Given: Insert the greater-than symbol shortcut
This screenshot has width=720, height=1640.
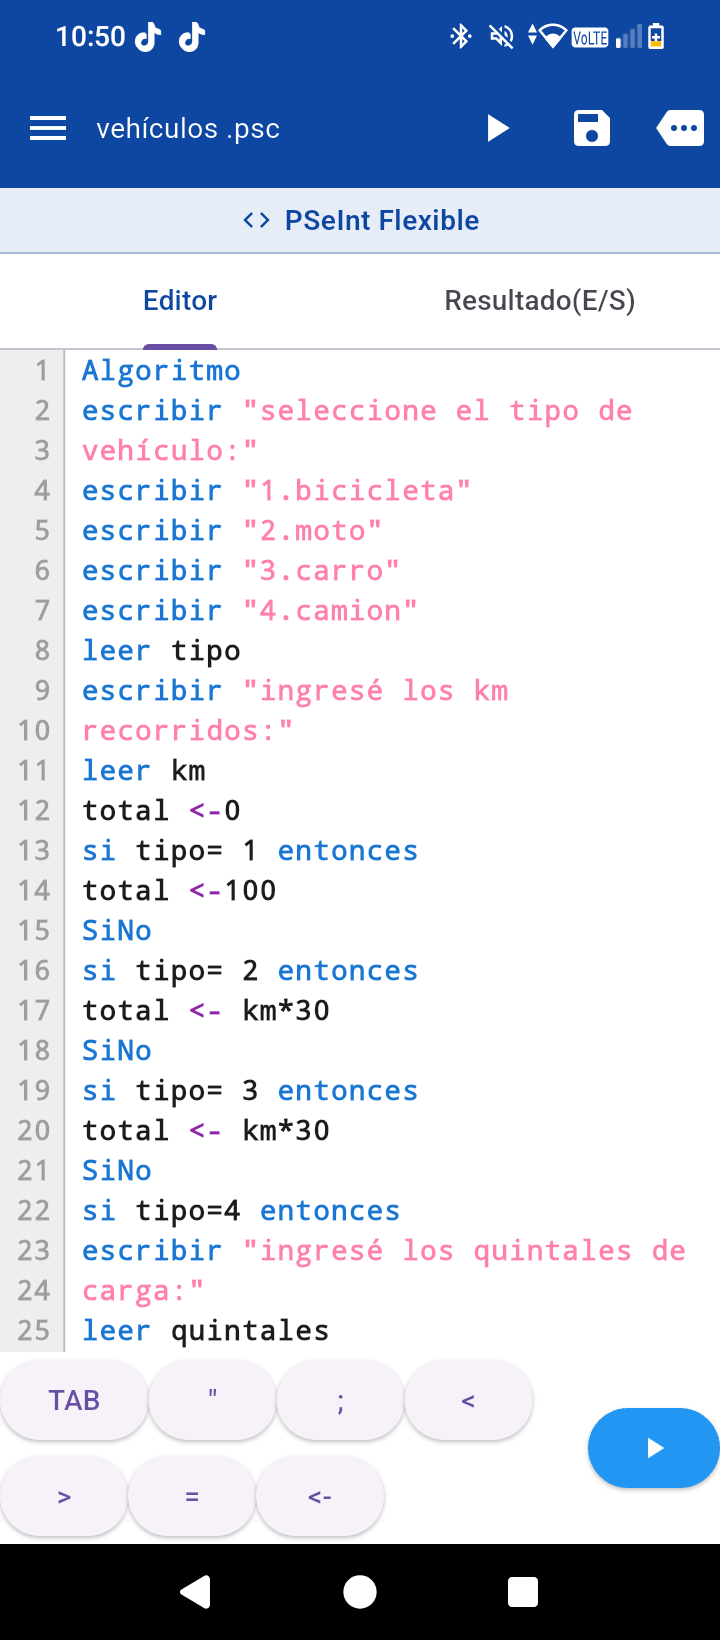Looking at the screenshot, I should point(64,1496).
